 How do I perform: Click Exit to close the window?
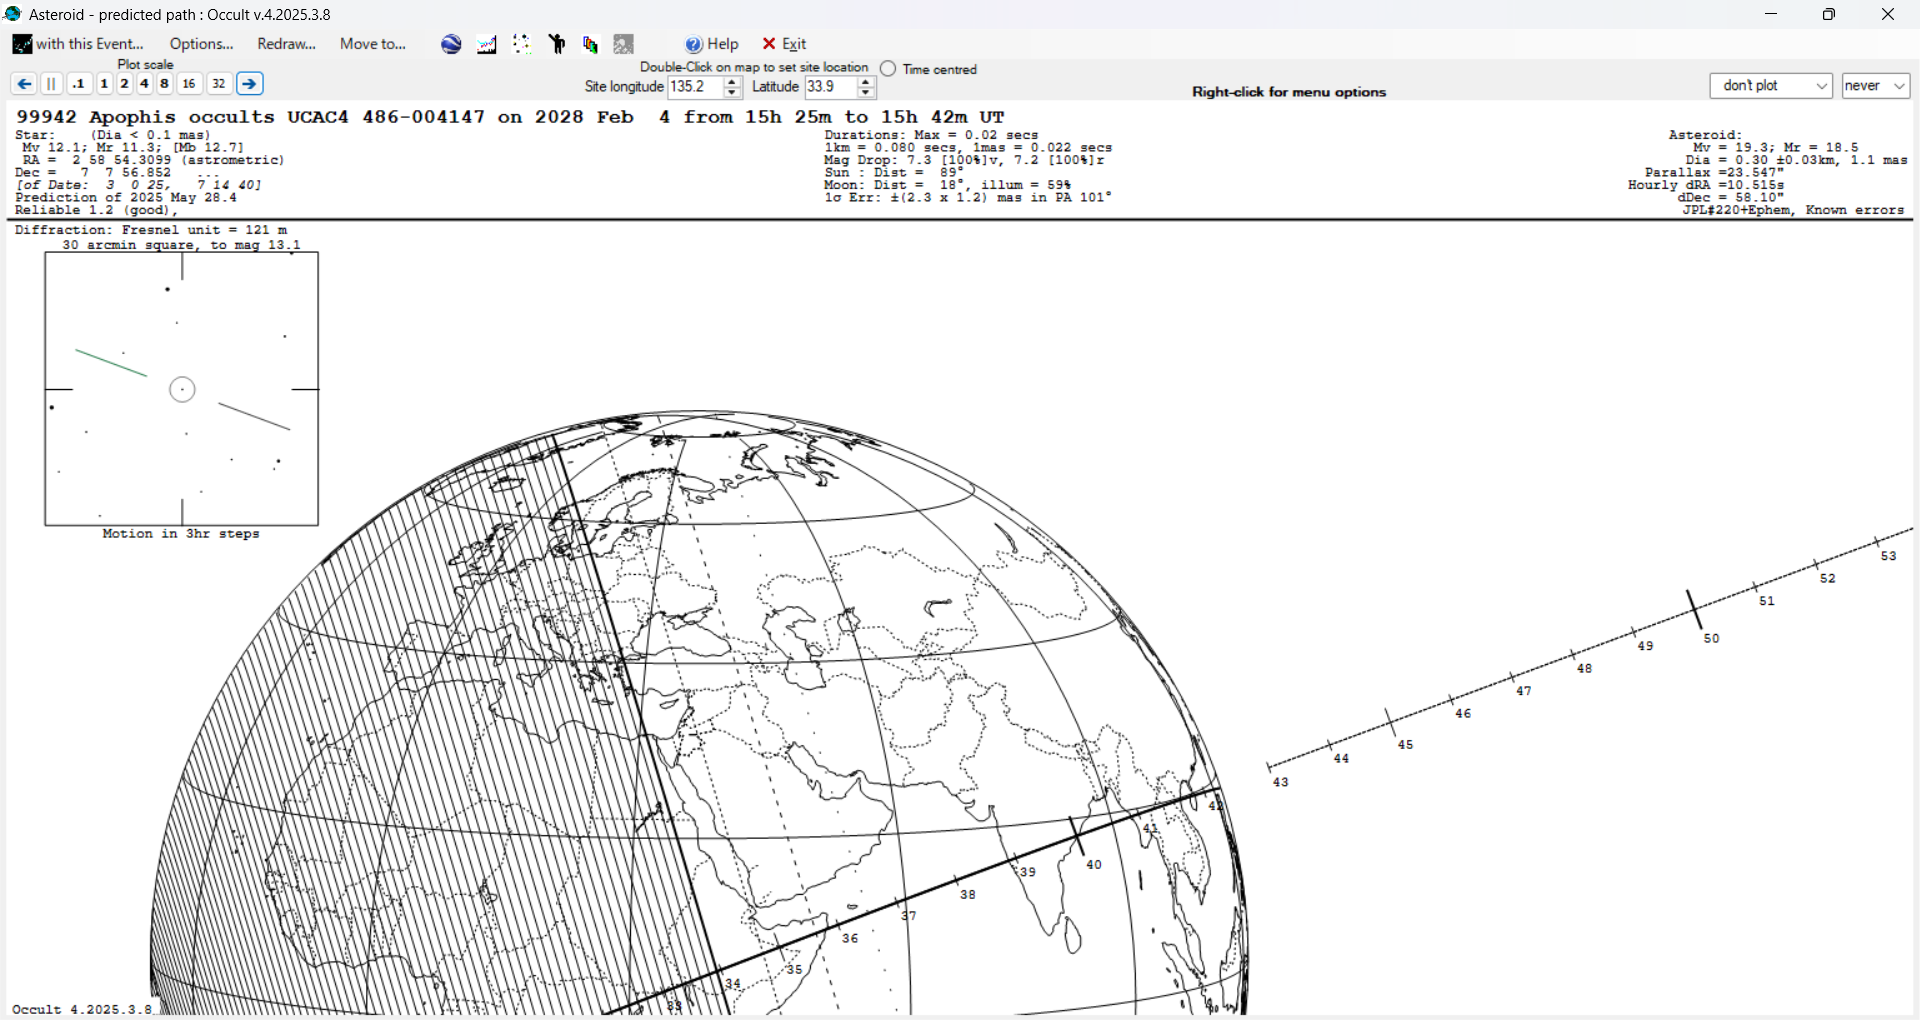pos(785,44)
